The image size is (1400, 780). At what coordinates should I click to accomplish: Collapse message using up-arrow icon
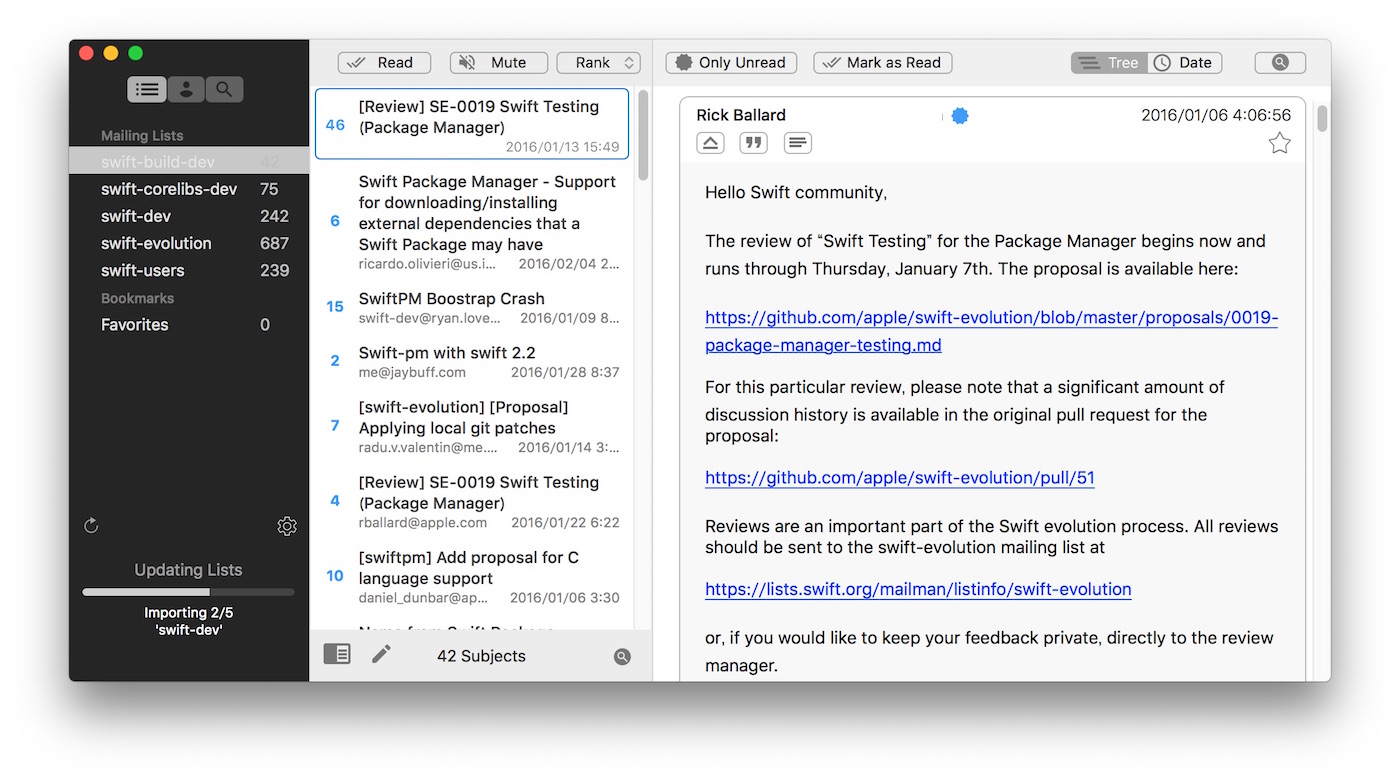coord(710,143)
